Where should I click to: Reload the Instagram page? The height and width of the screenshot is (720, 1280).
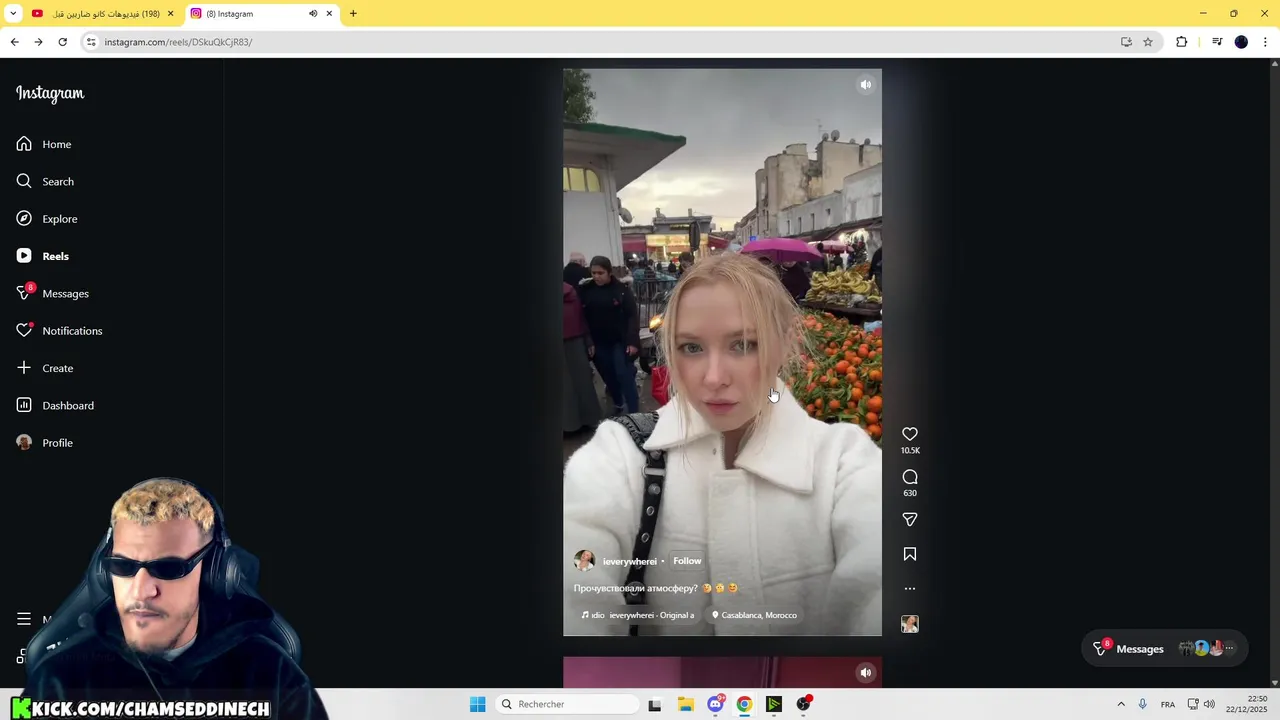tap(62, 42)
